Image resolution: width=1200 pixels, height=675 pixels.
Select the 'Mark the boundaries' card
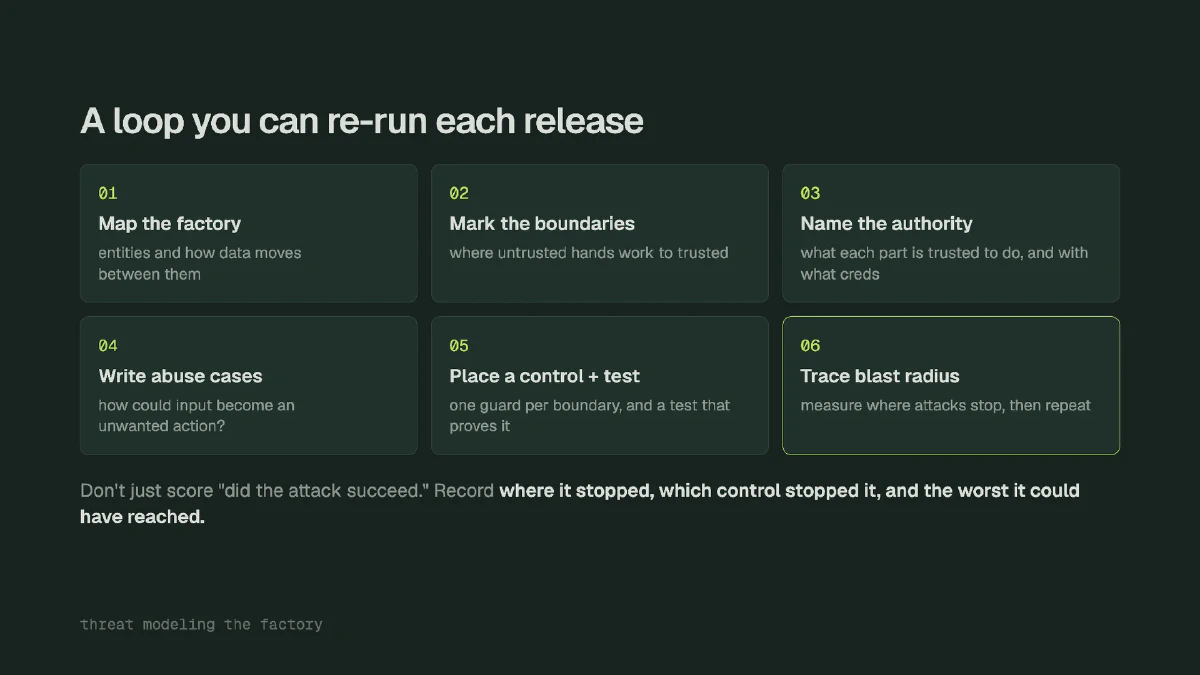[x=600, y=233]
